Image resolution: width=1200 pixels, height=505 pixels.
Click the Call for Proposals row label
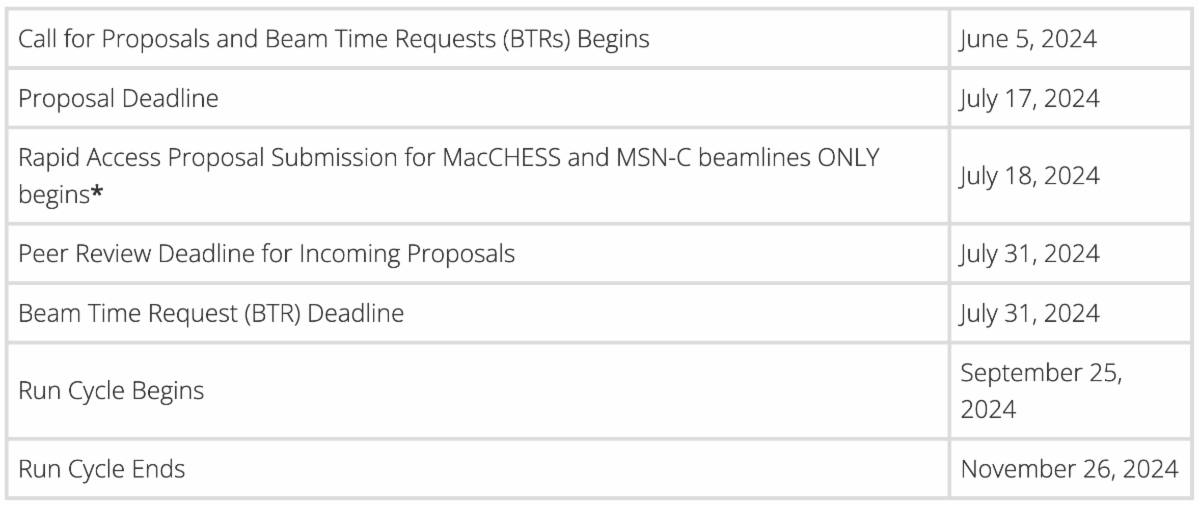coord(334,40)
